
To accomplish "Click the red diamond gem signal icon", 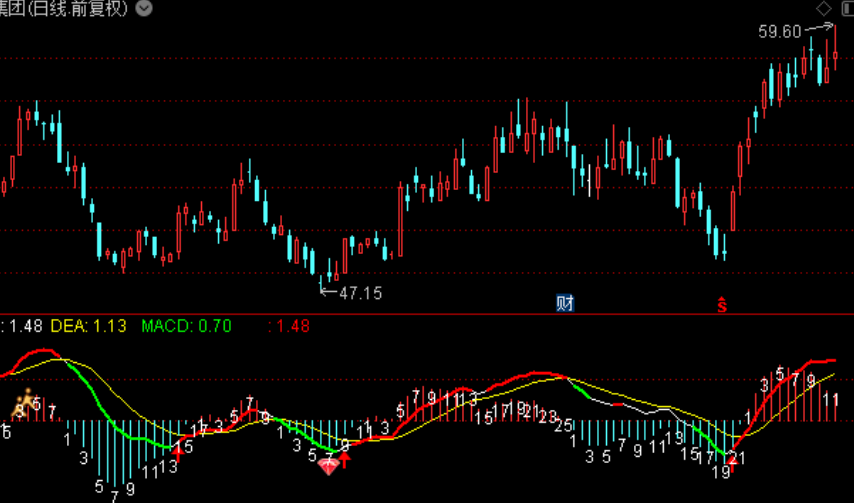I will [x=328, y=466].
